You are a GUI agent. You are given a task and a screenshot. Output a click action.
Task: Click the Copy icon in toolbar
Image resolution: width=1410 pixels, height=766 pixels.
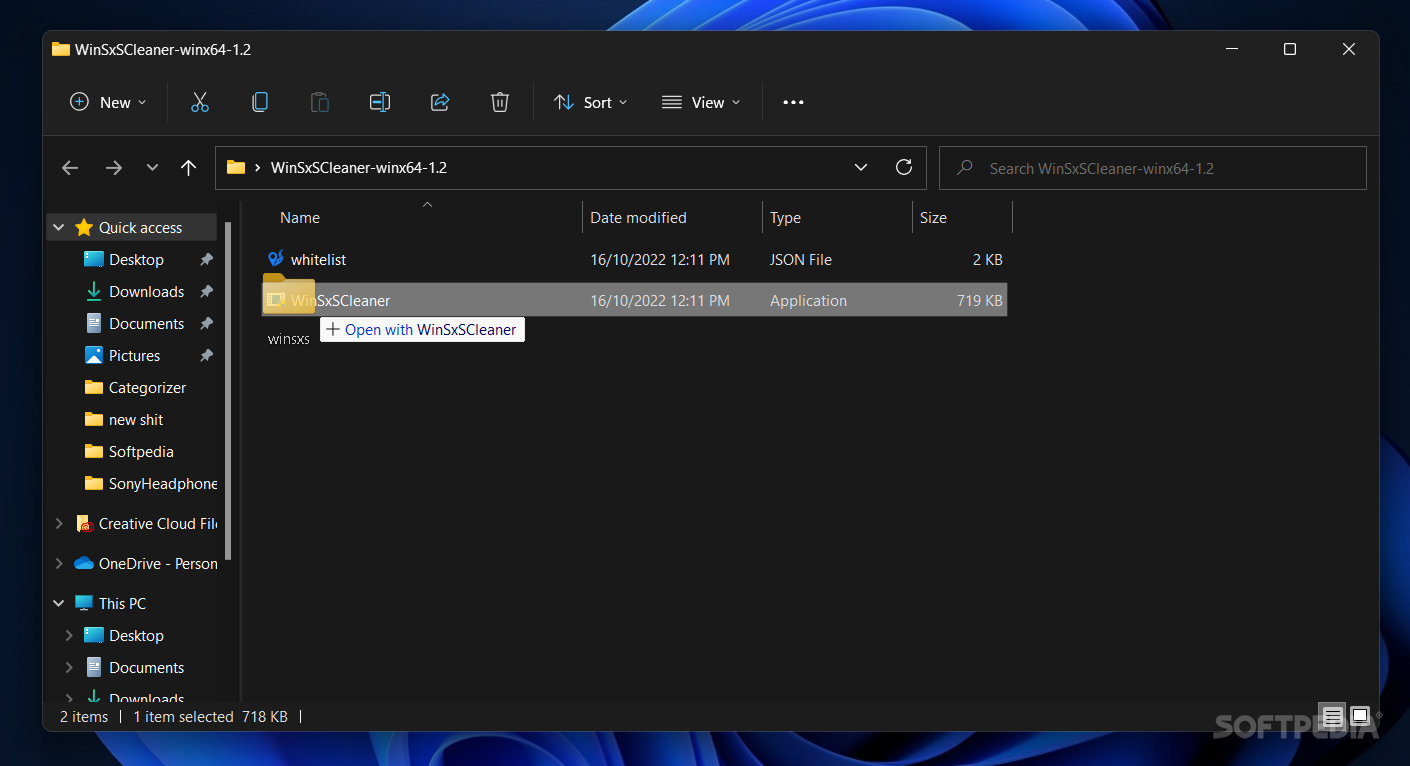tap(260, 102)
